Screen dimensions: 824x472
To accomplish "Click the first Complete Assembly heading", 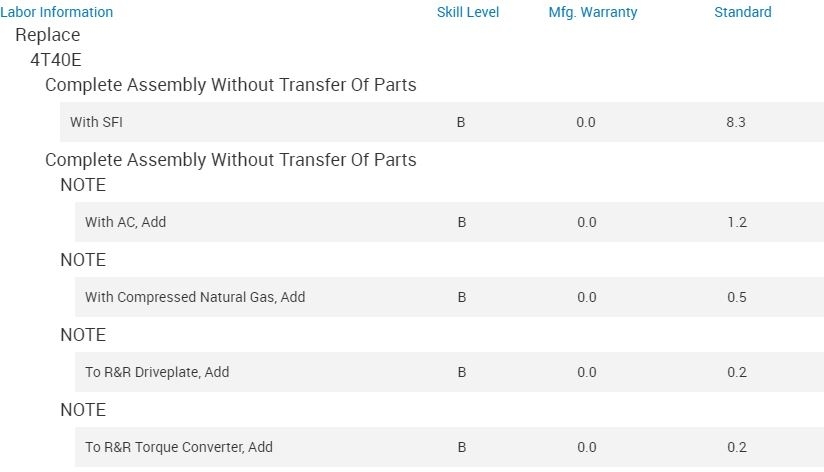I will [230, 85].
